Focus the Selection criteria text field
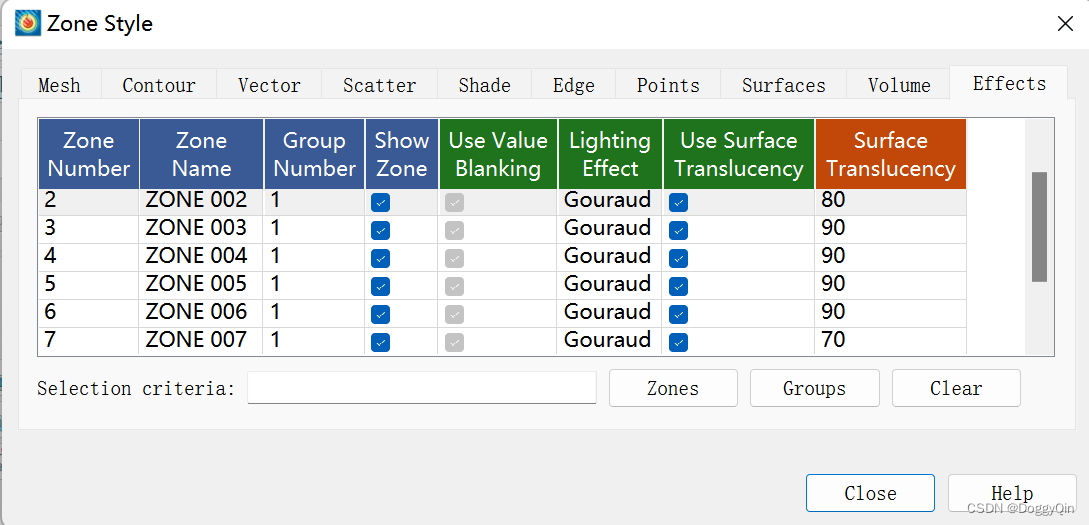The image size is (1089, 525). (422, 388)
